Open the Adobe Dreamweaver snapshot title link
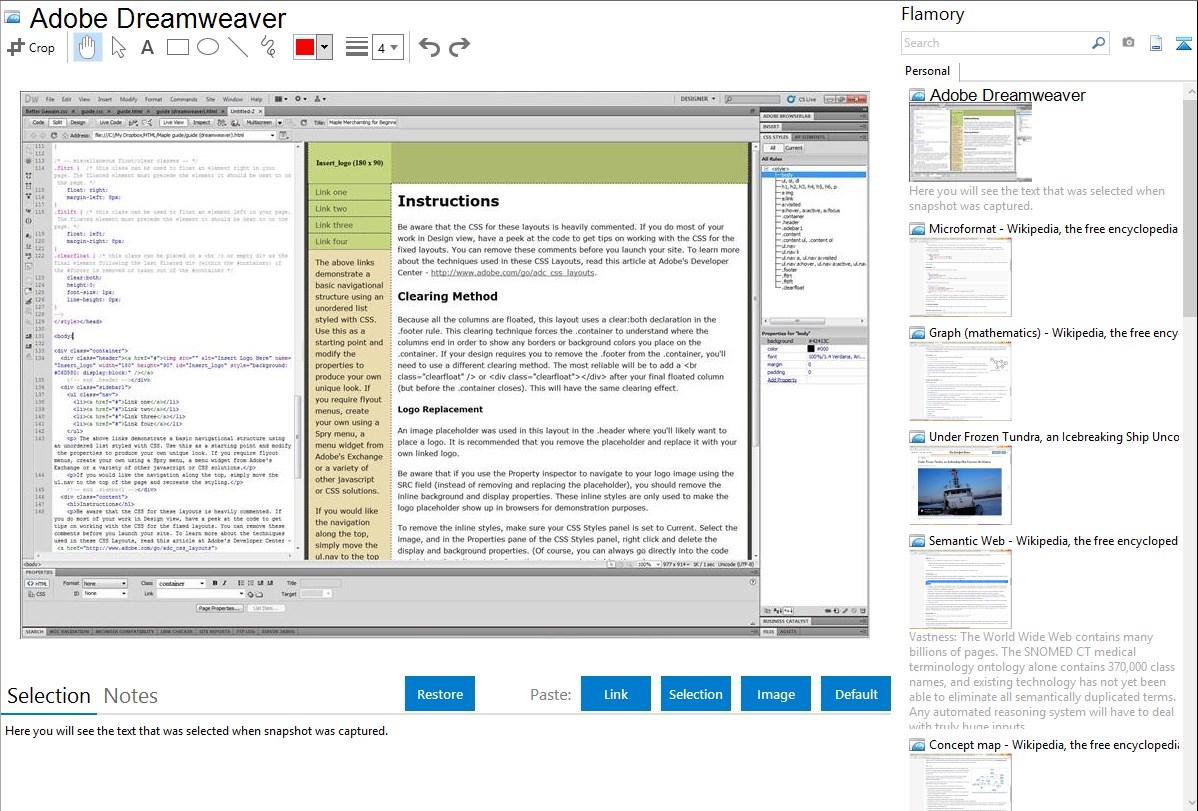This screenshot has height=811, width=1198. tap(1007, 96)
